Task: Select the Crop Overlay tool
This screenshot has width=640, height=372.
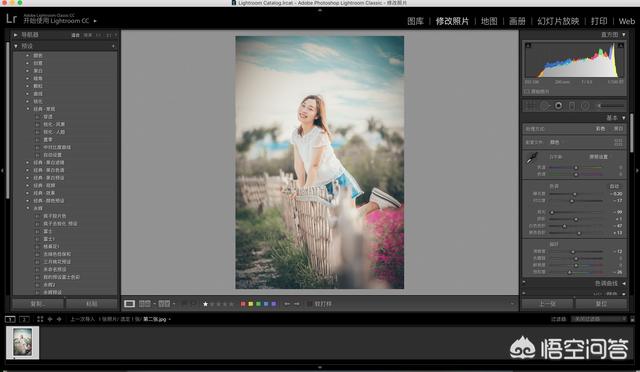Action: tap(530, 106)
